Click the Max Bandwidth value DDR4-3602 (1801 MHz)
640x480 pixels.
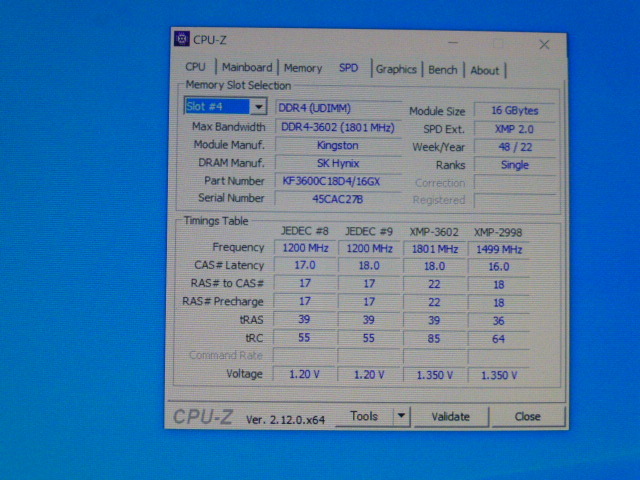[x=338, y=127]
